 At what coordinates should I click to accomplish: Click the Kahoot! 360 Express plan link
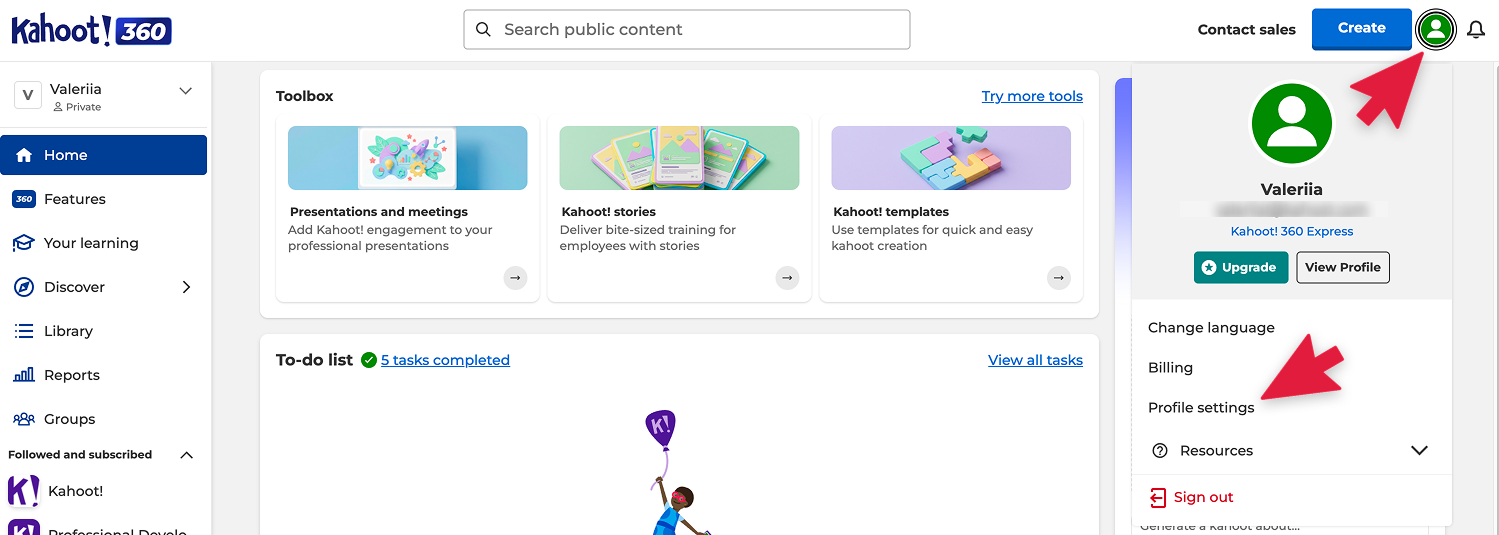coord(1292,231)
